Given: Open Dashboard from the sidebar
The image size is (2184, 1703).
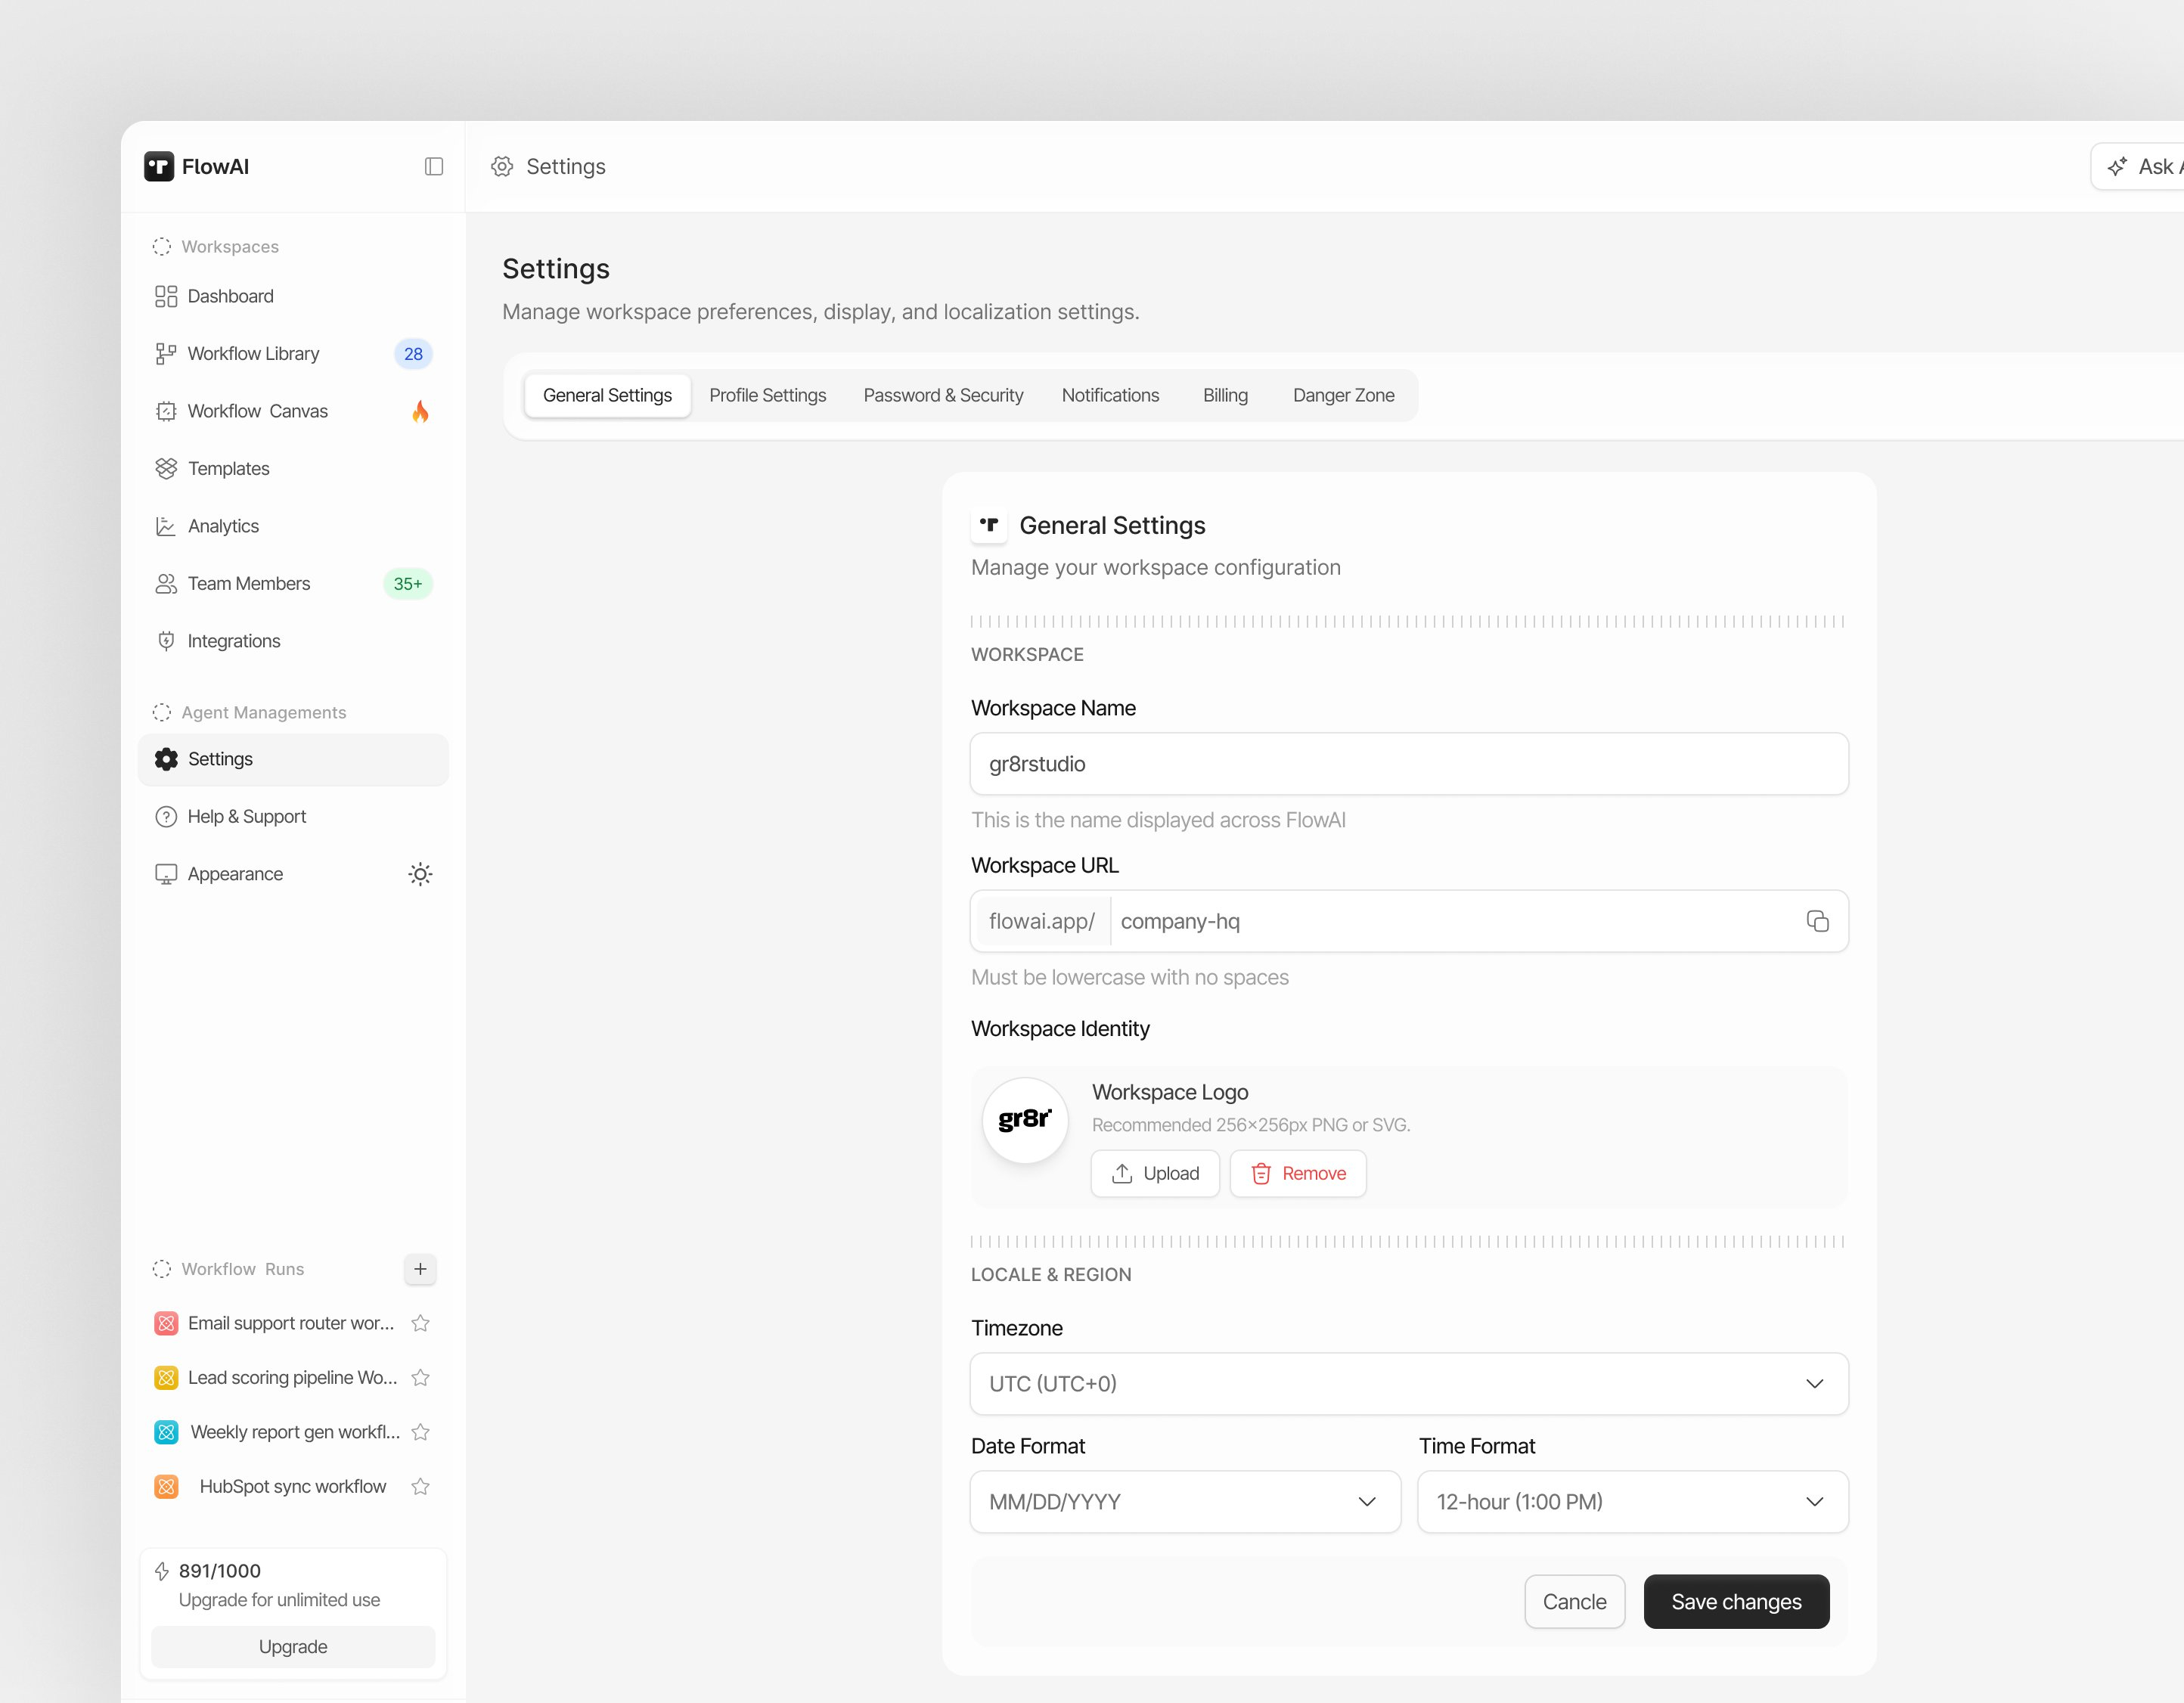Looking at the screenshot, I should 293,296.
